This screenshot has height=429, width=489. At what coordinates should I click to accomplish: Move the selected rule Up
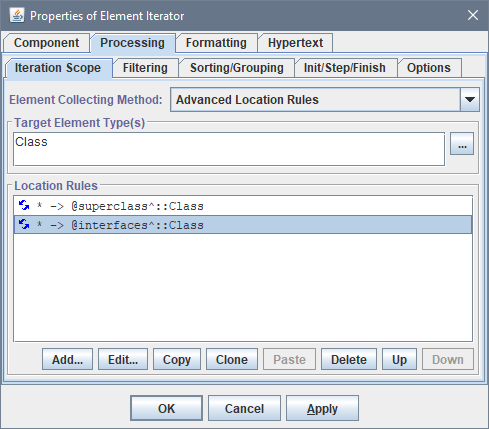pos(399,359)
